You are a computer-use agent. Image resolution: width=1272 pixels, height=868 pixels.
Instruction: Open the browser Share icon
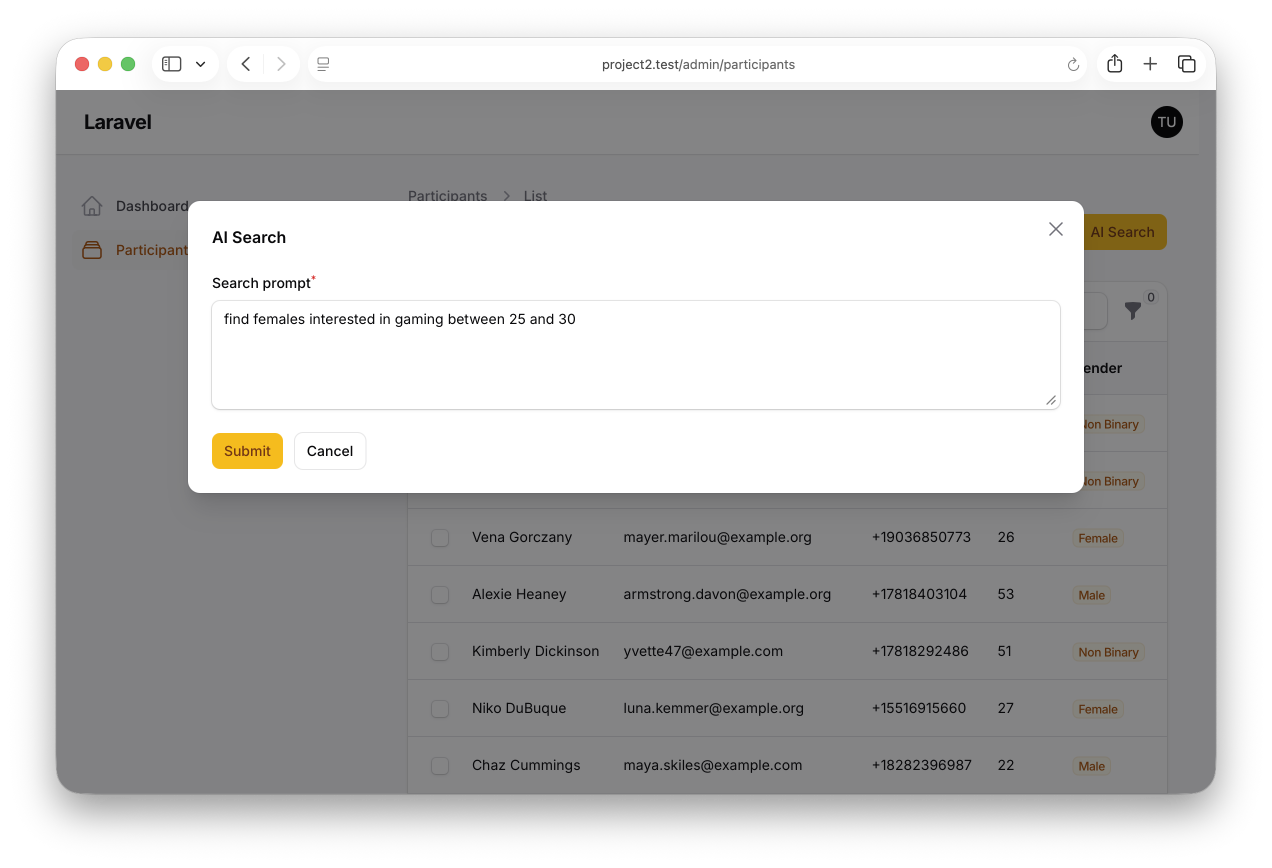pyautogui.click(x=1115, y=64)
